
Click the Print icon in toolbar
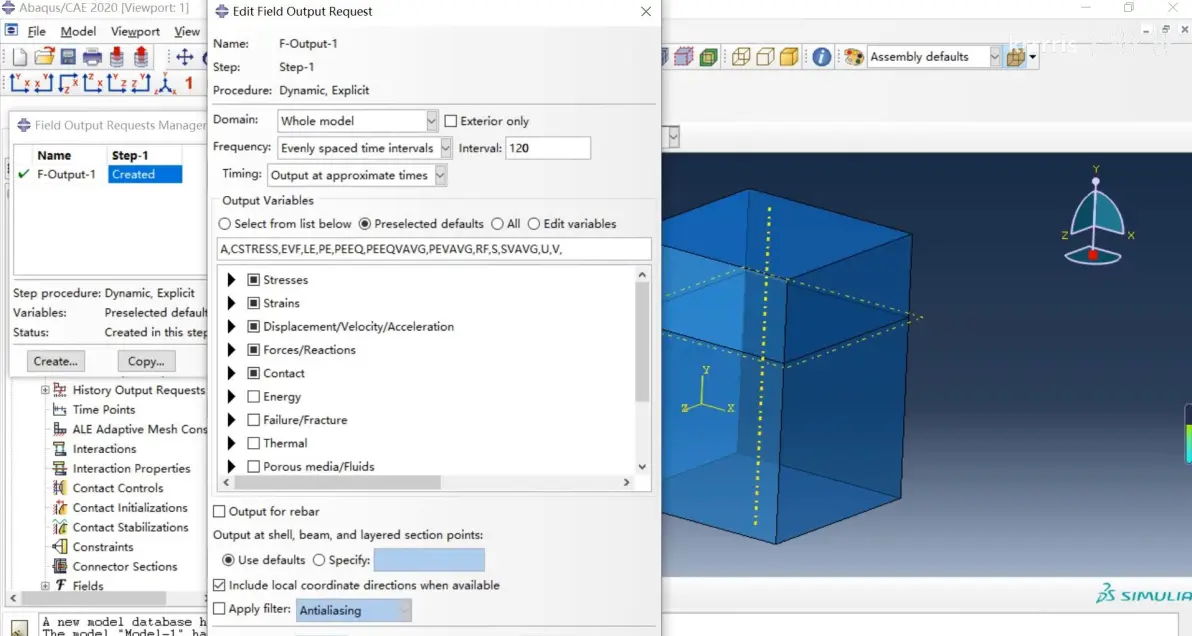click(93, 57)
